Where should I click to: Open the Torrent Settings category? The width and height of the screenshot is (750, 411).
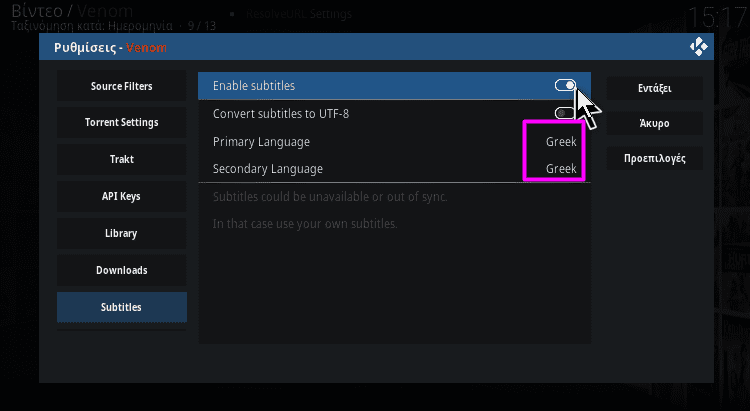coord(121,122)
